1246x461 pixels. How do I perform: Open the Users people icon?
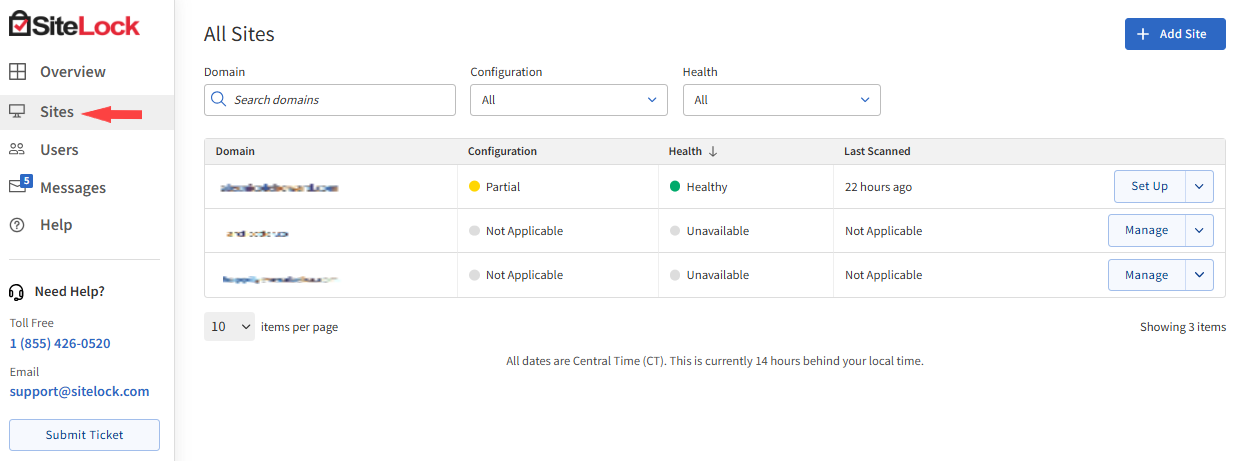coord(17,150)
